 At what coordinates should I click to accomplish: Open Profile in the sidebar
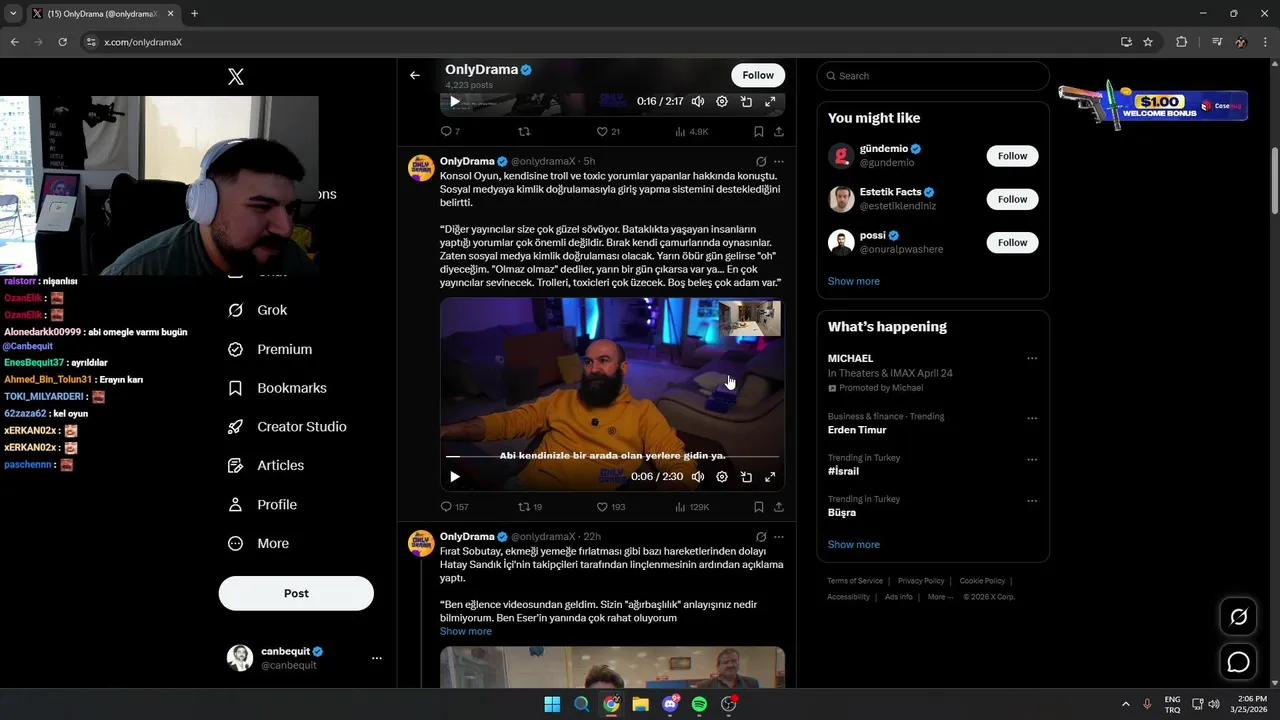coord(262,505)
